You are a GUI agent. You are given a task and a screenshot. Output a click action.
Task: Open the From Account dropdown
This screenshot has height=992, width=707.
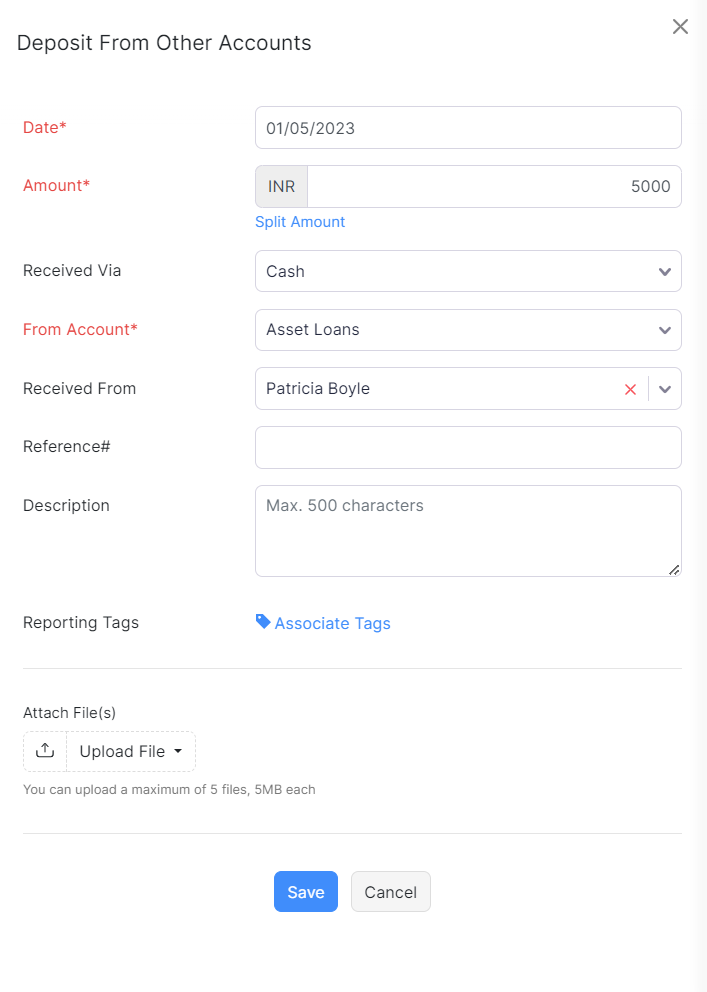468,330
